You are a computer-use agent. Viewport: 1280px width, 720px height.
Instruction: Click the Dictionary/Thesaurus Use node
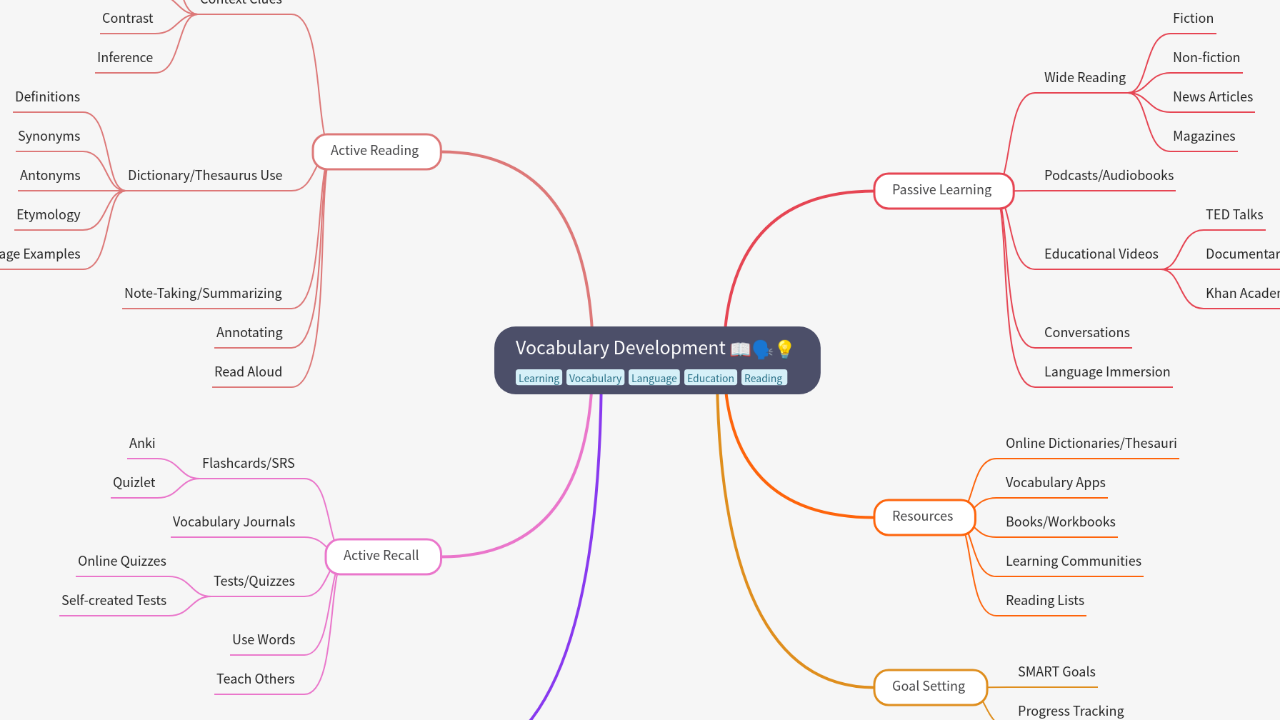point(205,176)
